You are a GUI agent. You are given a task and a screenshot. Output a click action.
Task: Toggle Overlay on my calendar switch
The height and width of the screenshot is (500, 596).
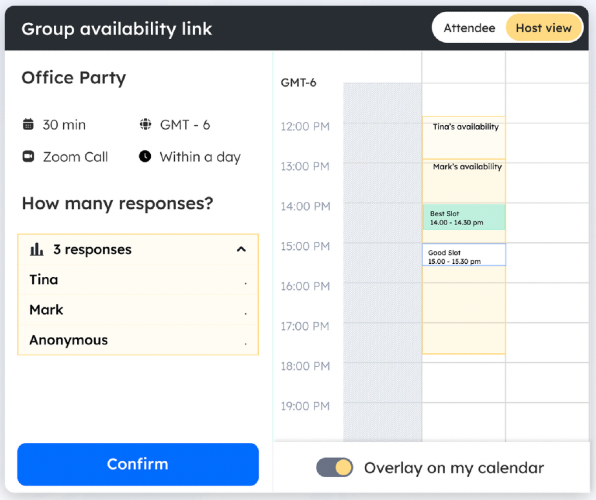[334, 467]
